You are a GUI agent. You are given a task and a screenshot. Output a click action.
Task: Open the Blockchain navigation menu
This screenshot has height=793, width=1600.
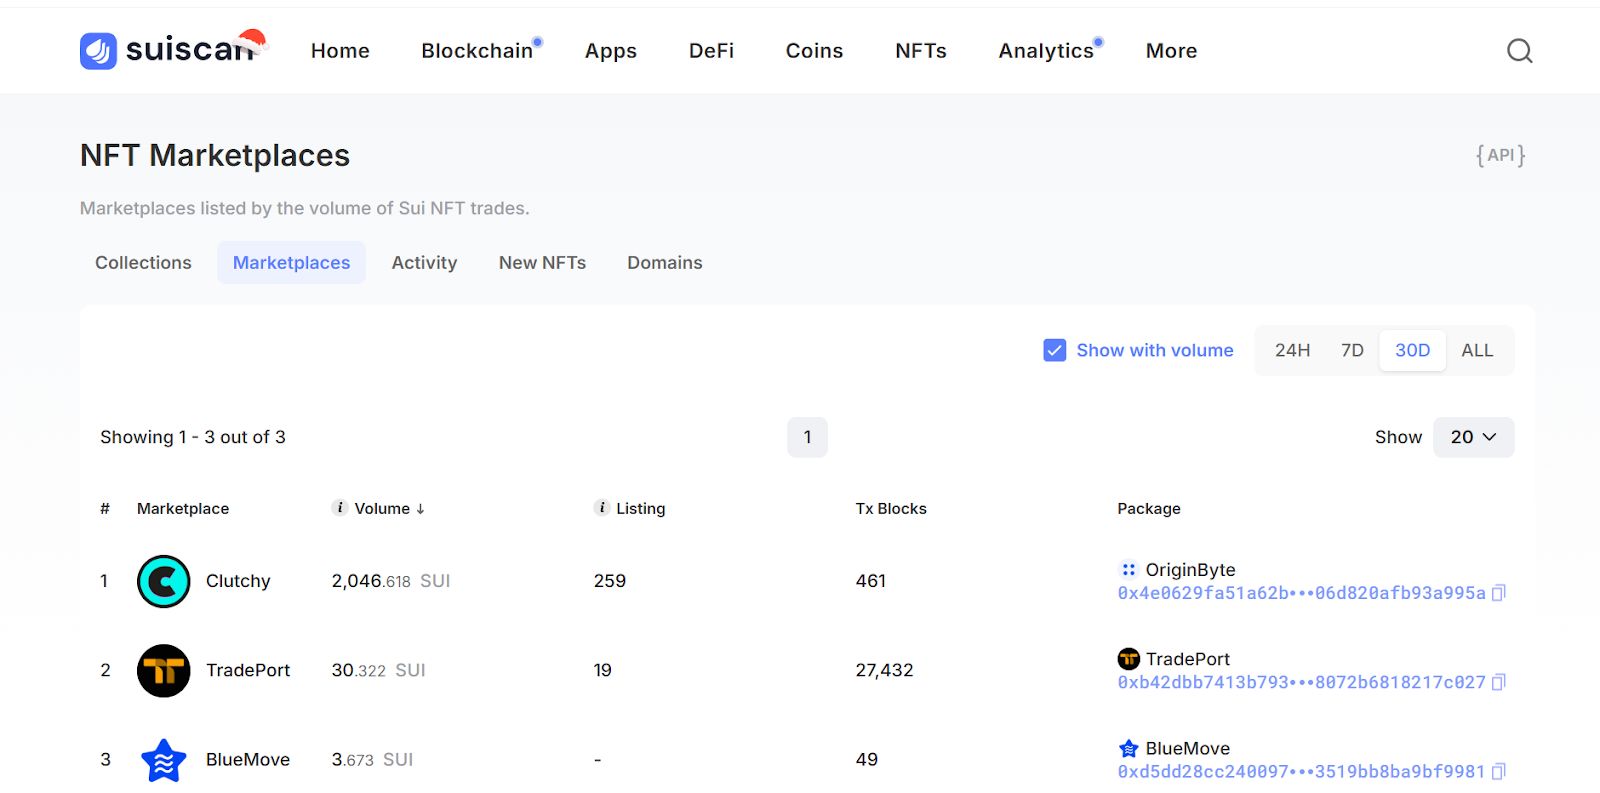click(477, 51)
